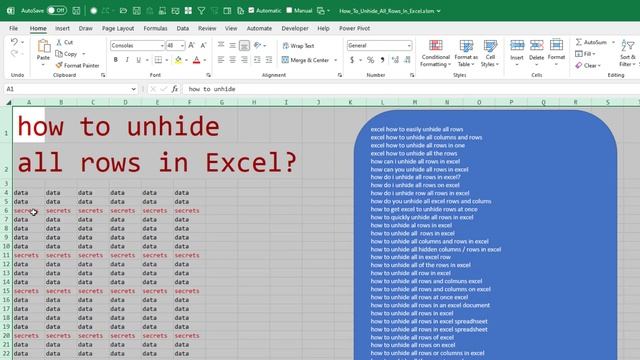Switch to the Page Layout tab
640x360 pixels.
(x=118, y=28)
